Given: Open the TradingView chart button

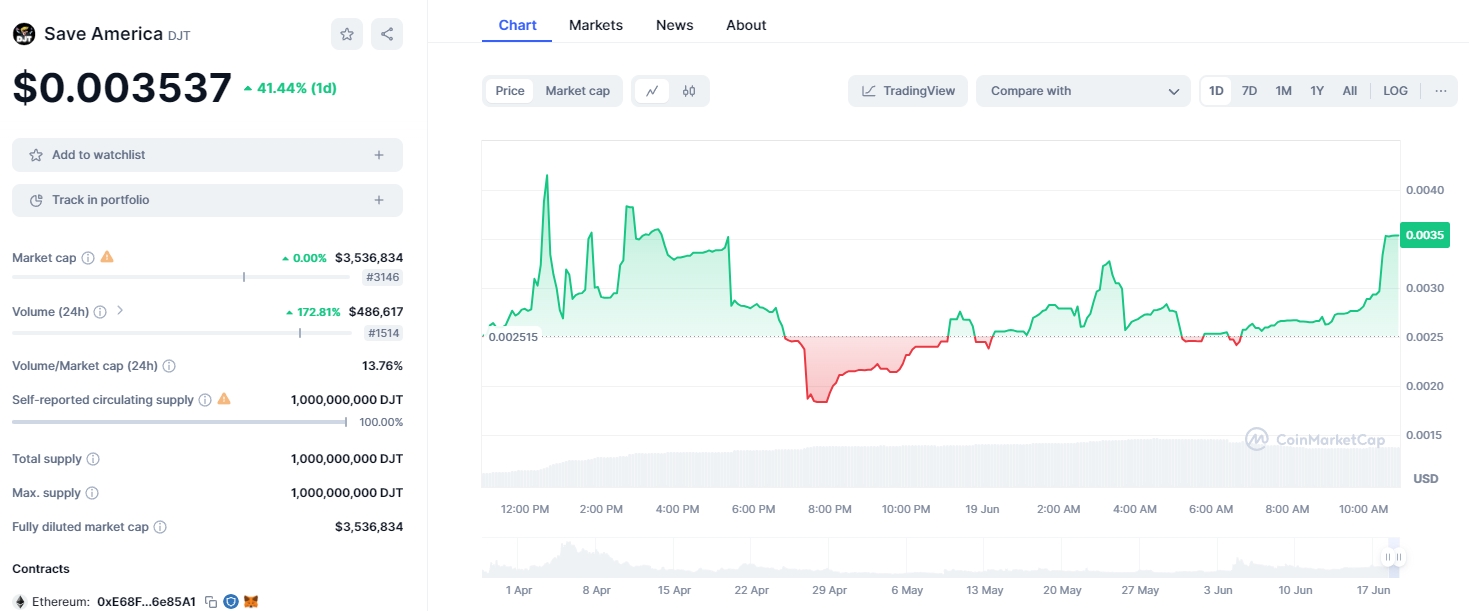Looking at the screenshot, I should (908, 91).
